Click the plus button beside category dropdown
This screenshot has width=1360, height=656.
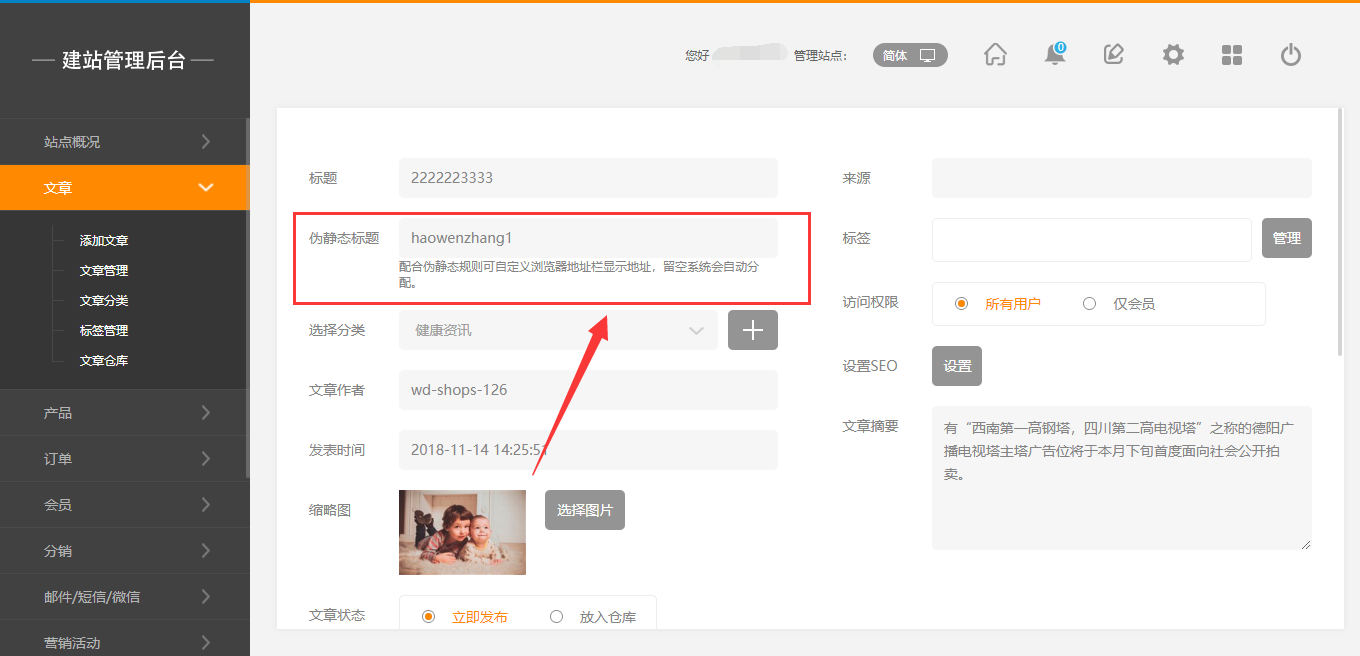point(752,330)
